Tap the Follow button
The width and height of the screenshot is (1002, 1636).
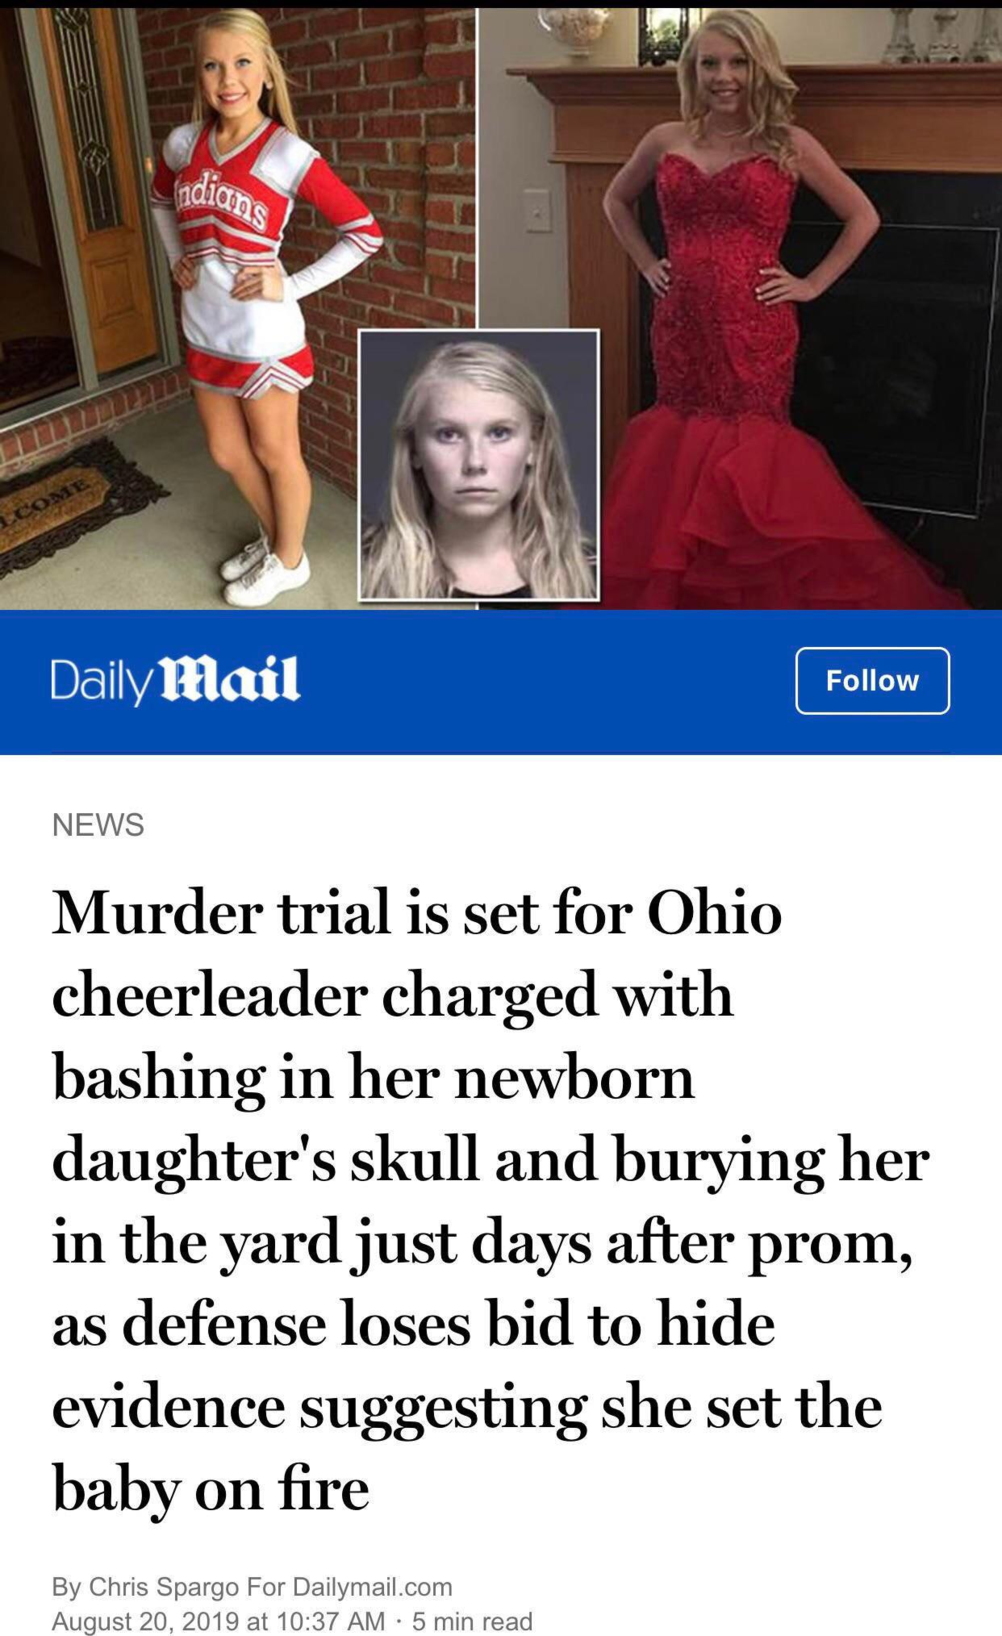tap(872, 680)
